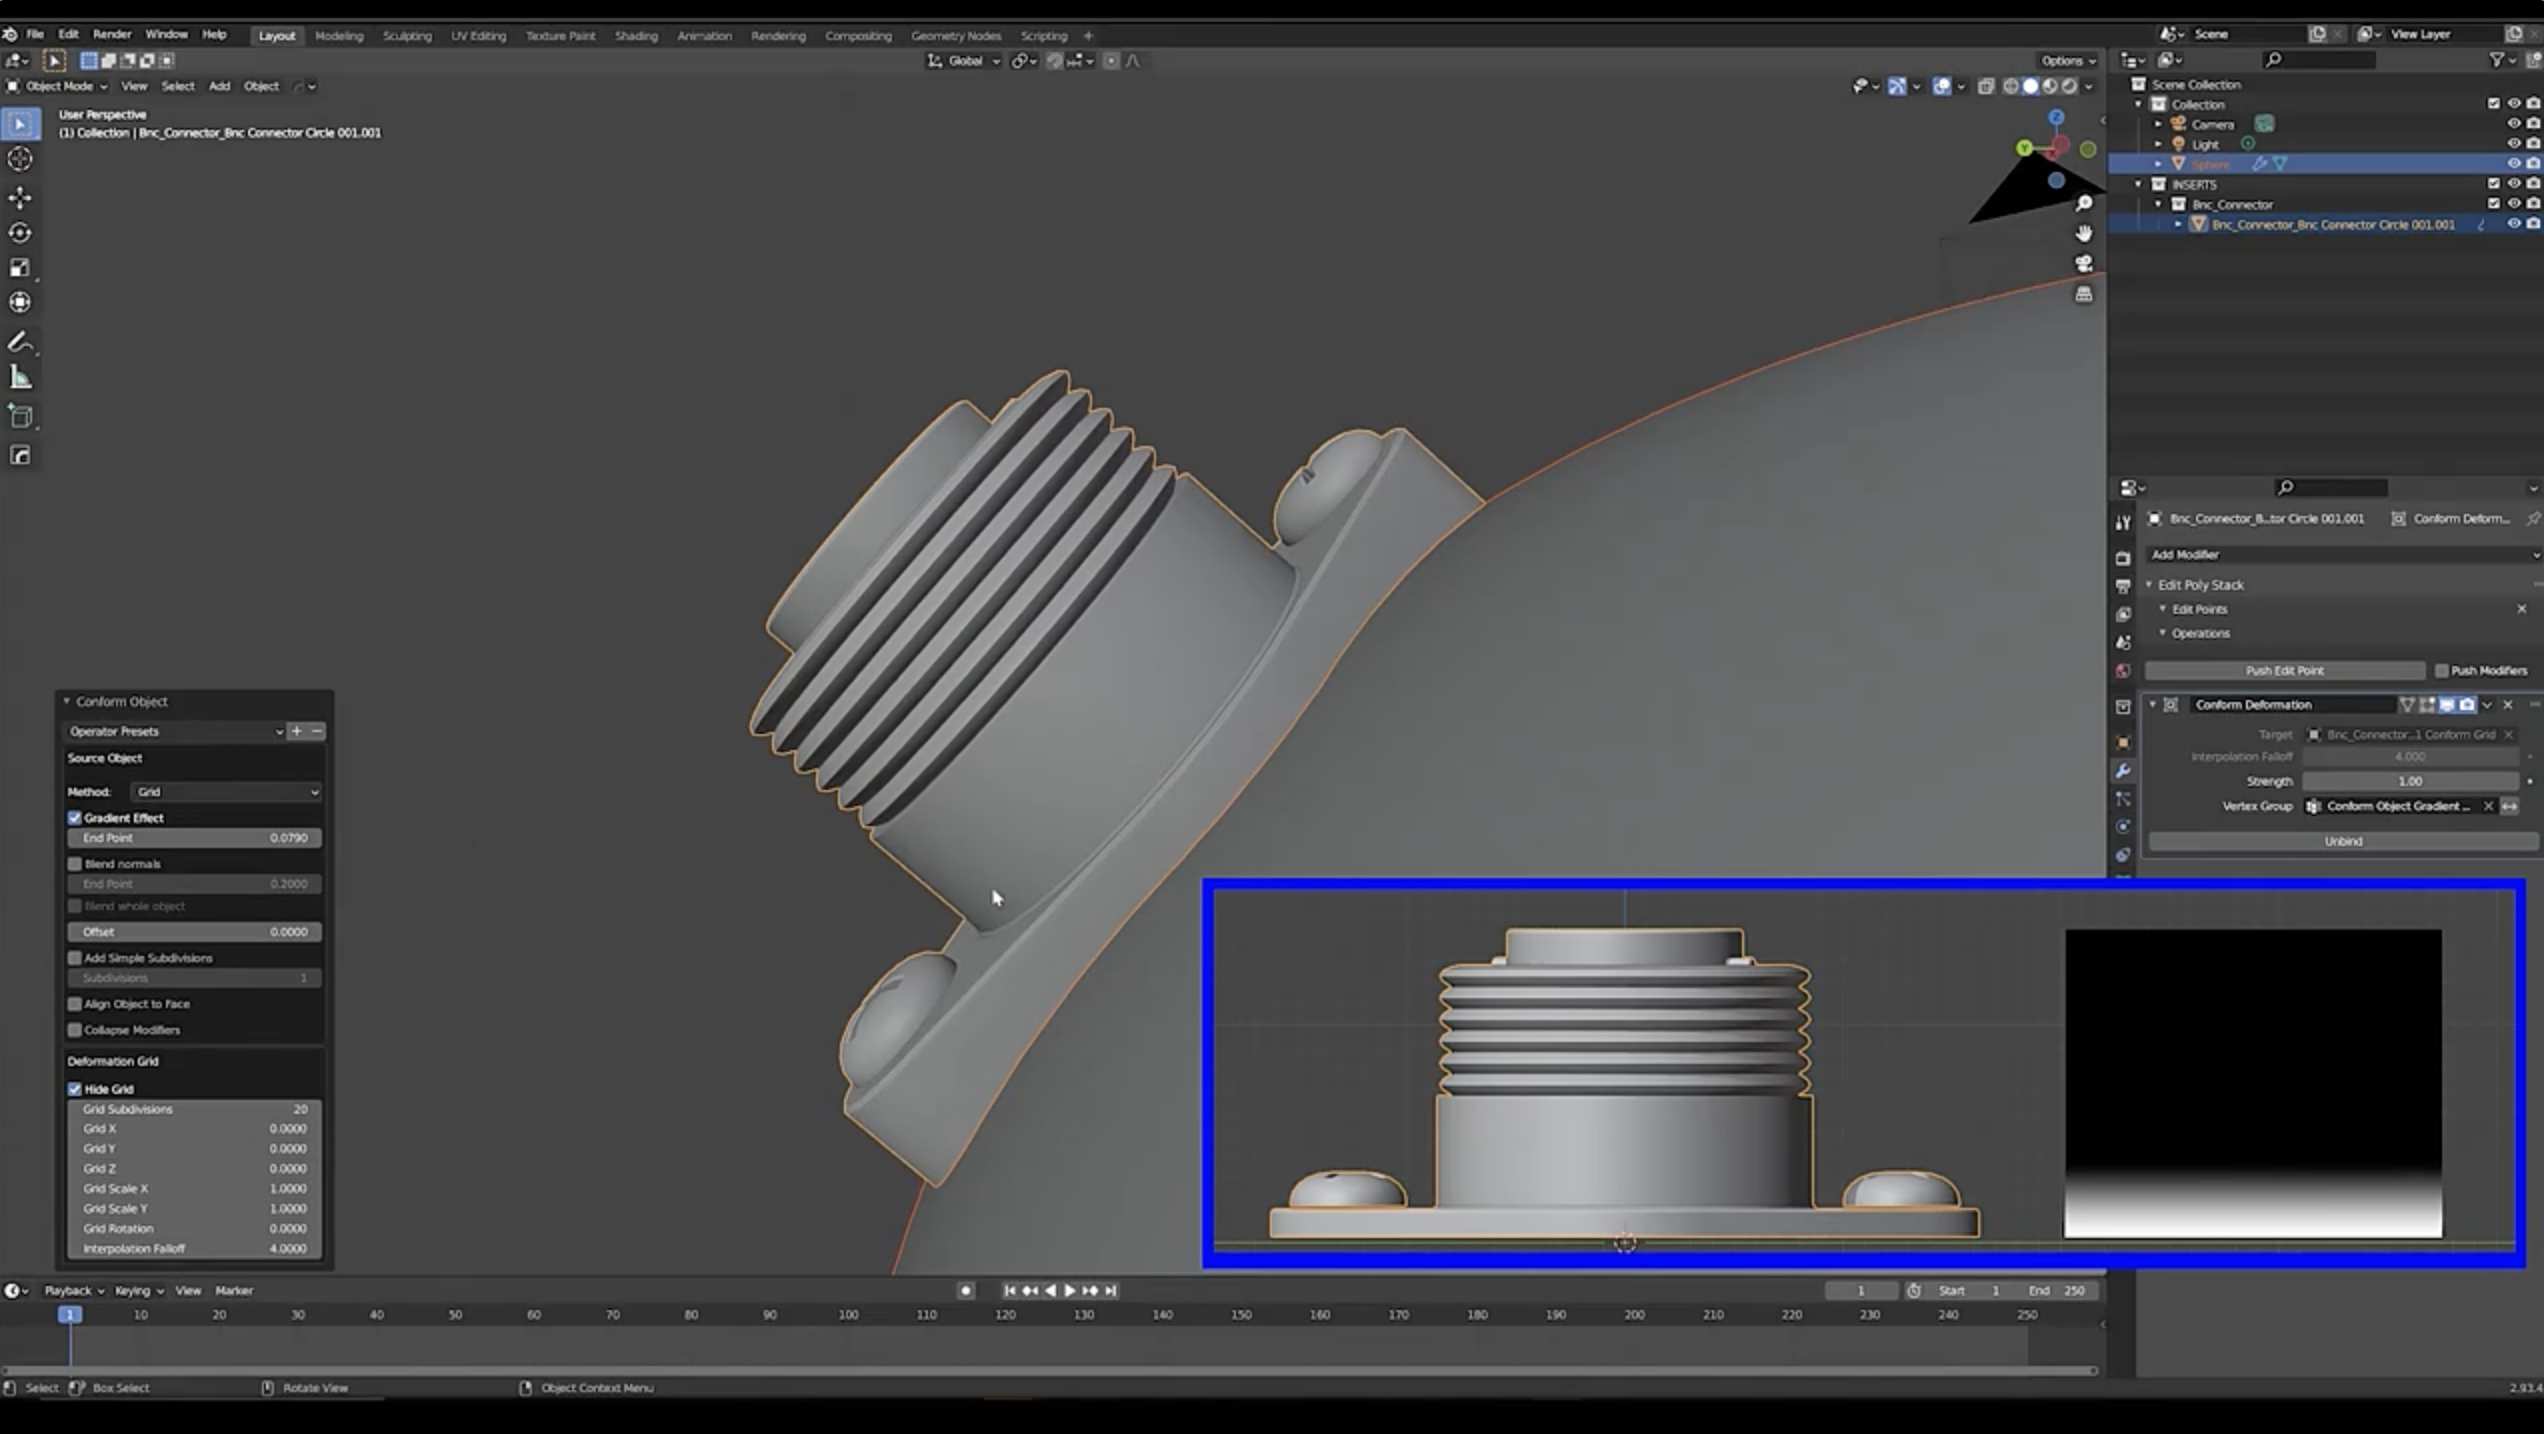The height and width of the screenshot is (1434, 2544).
Task: Click the Unbind button
Action: 2342,842
